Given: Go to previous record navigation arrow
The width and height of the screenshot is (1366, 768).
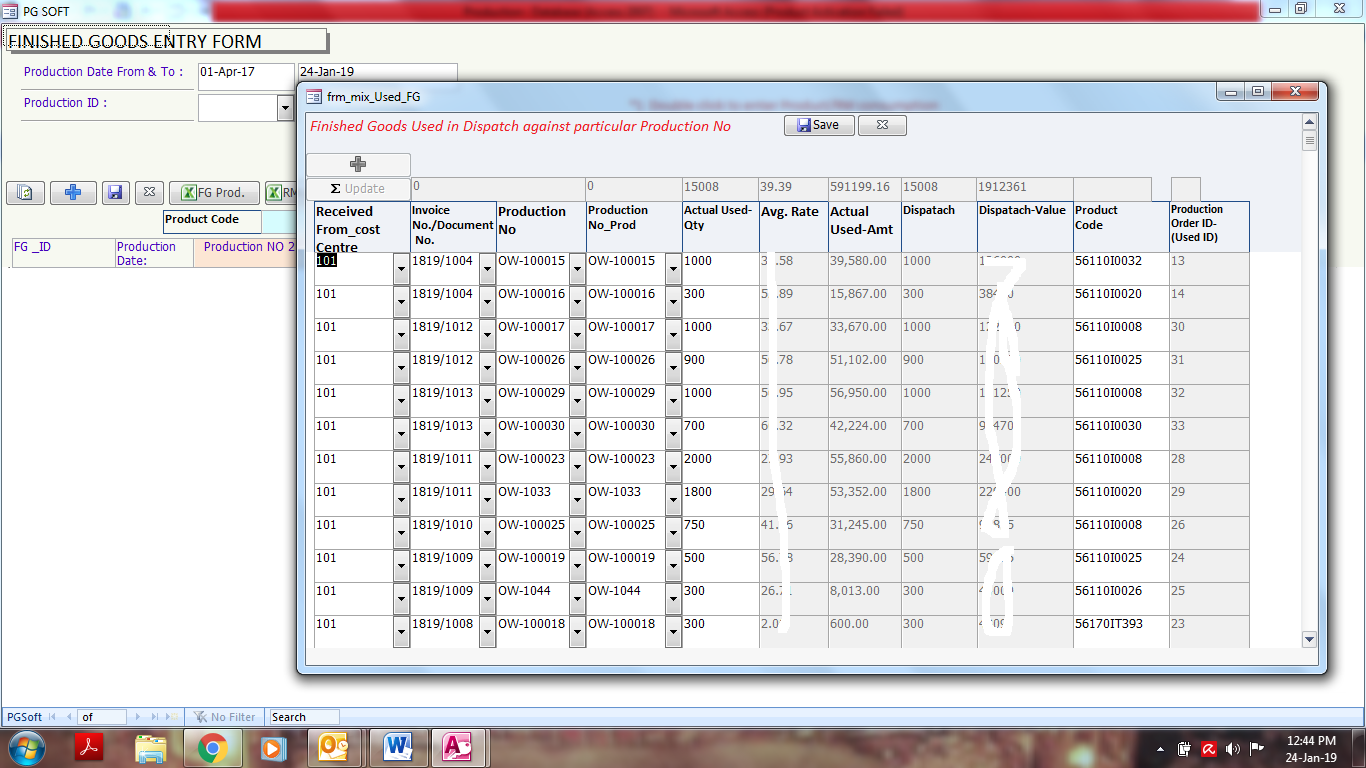Looking at the screenshot, I should (69, 717).
